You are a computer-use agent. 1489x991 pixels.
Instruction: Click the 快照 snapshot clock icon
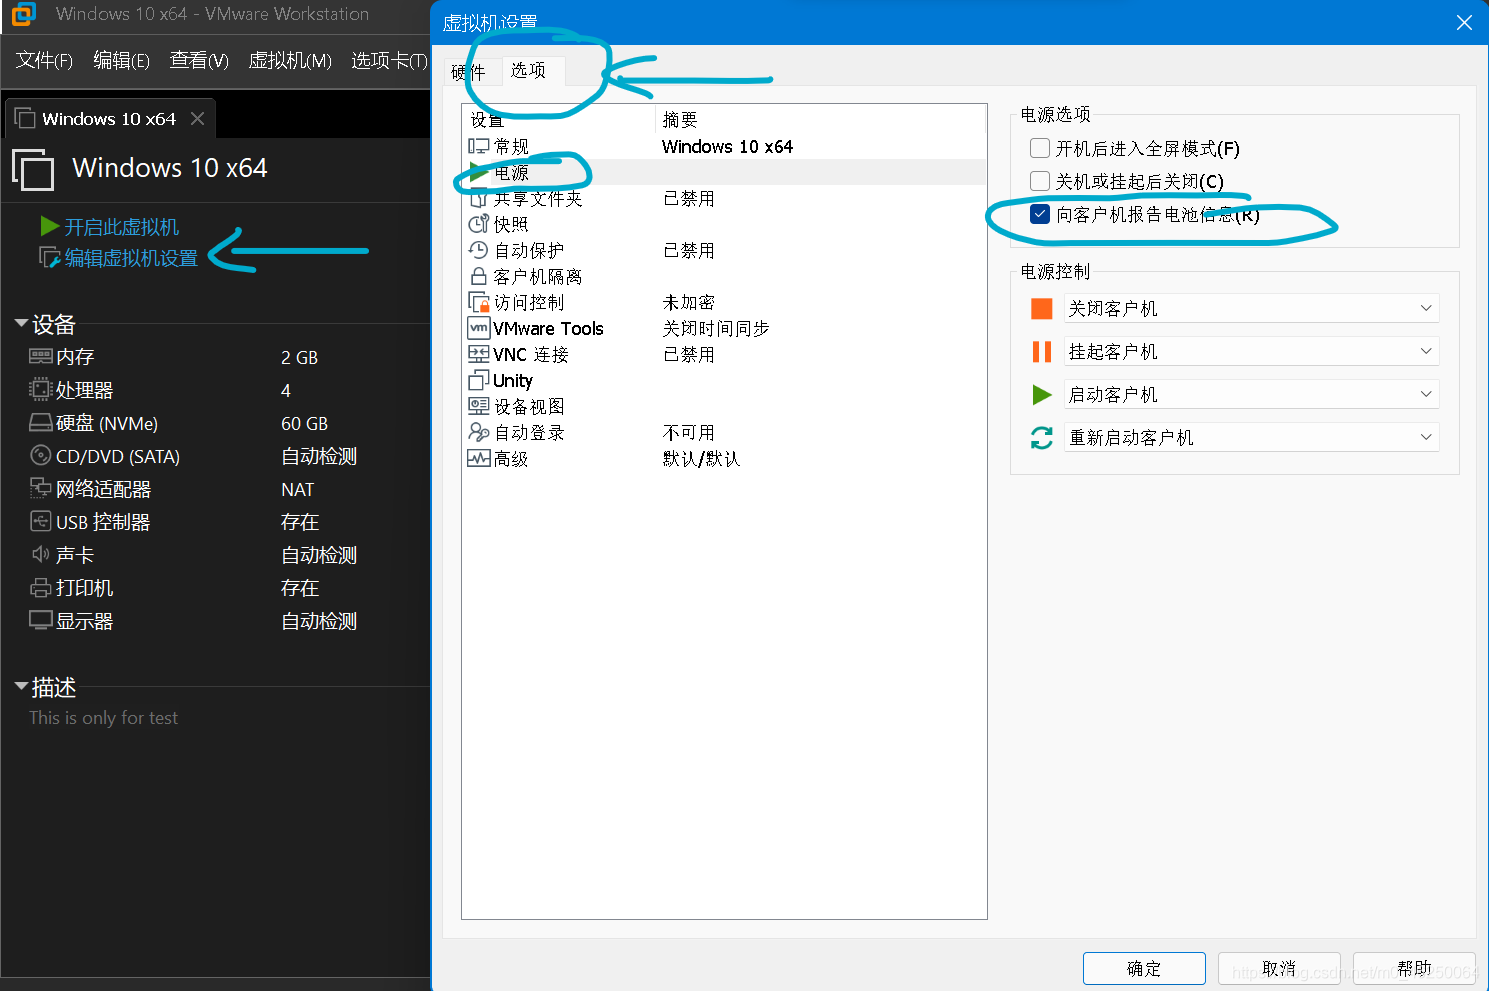click(x=479, y=224)
